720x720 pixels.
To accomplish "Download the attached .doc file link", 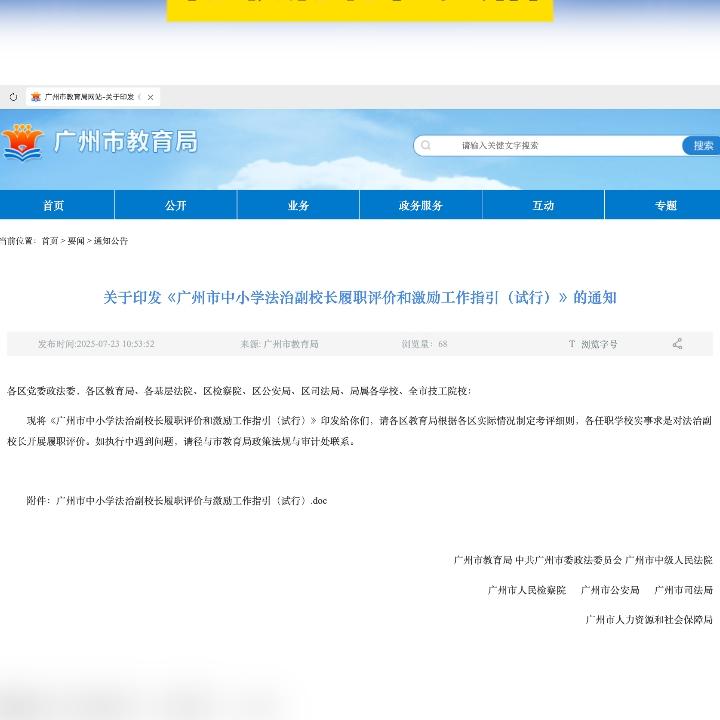I will tap(190, 500).
